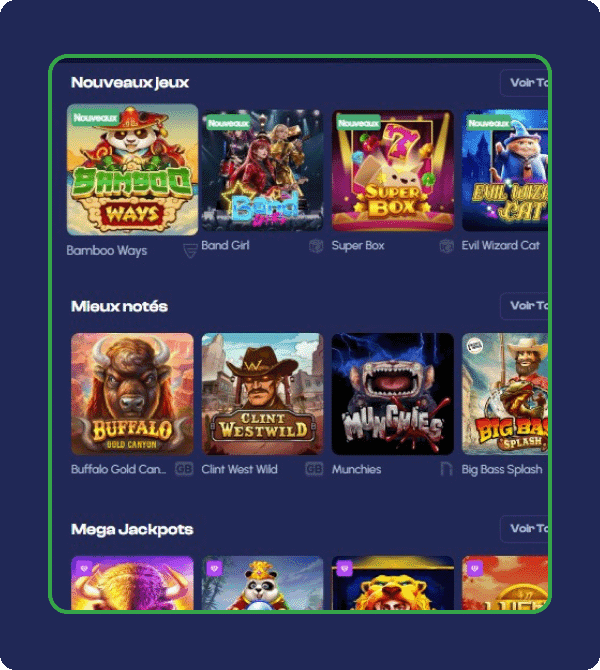Click the provider icon next to Band Girl
The height and width of the screenshot is (670, 600).
point(316,246)
